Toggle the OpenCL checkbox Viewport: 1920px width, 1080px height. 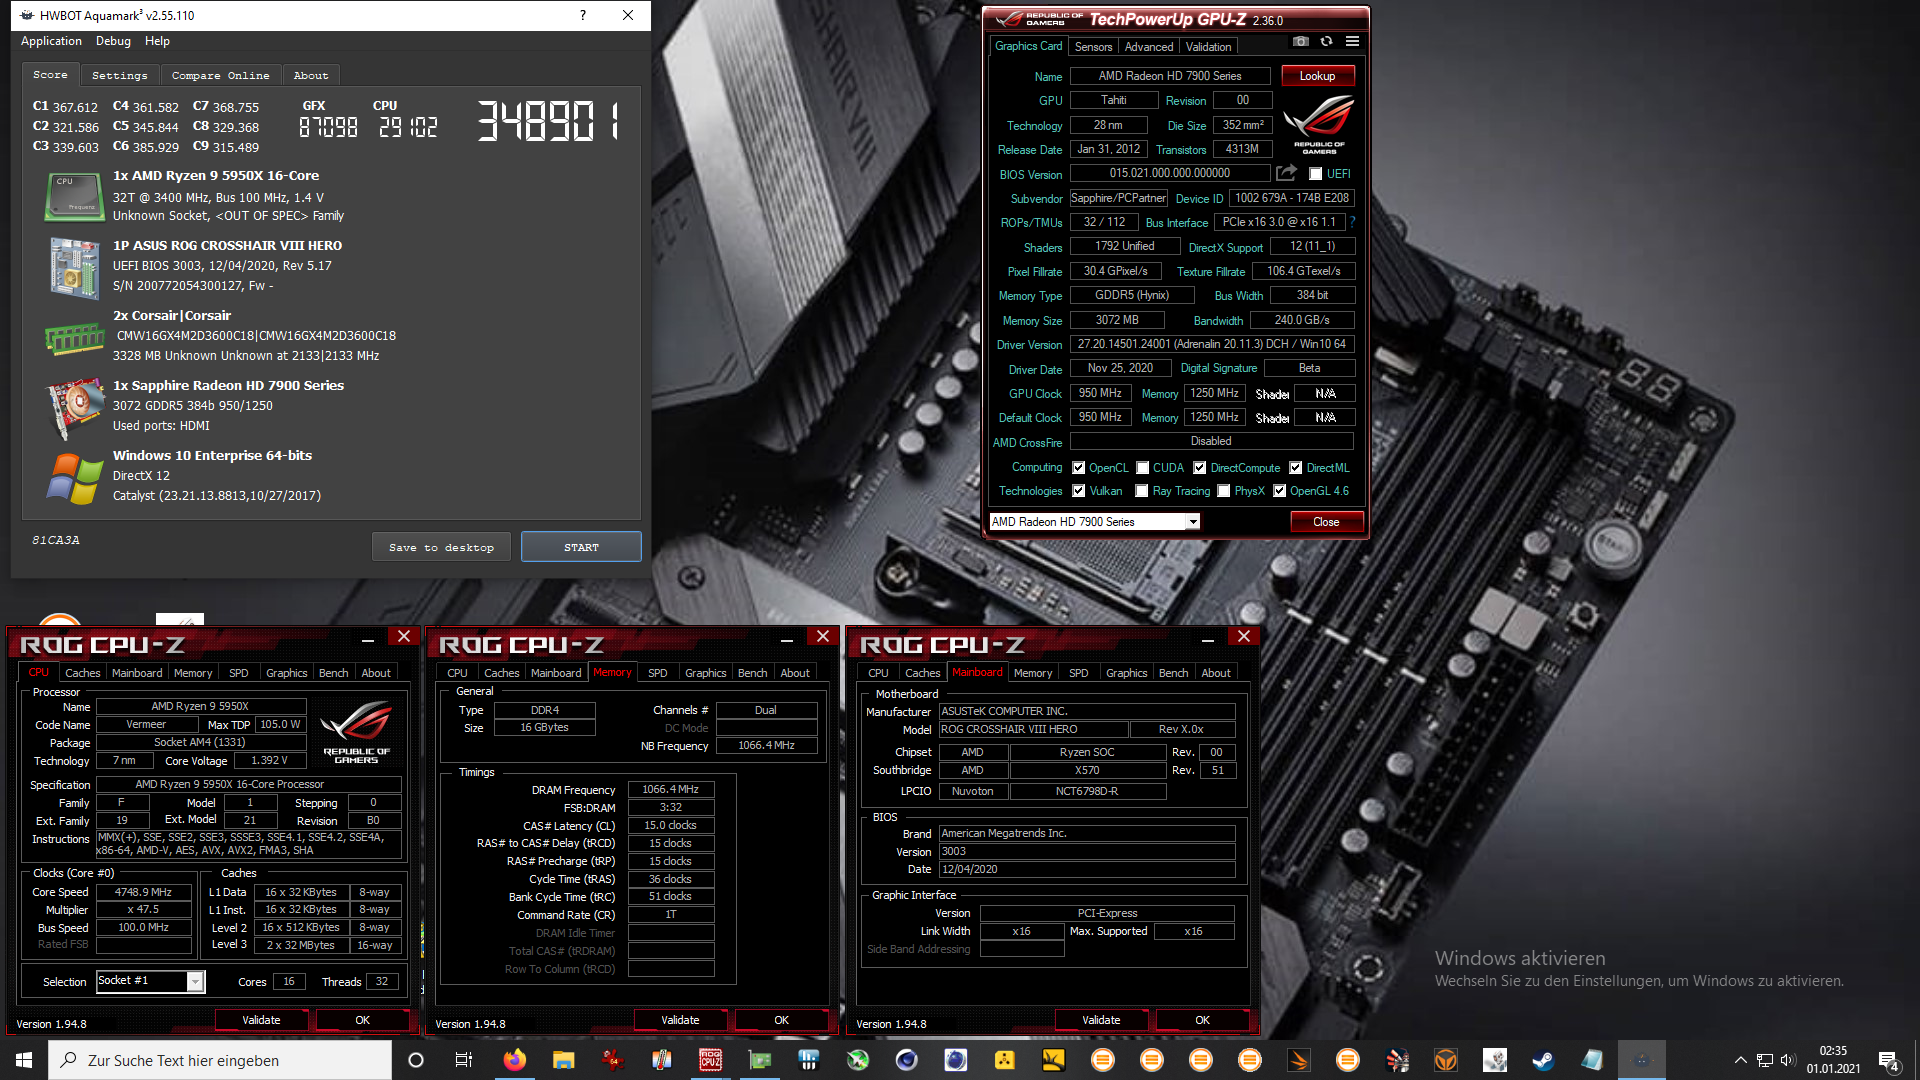pyautogui.click(x=1078, y=468)
